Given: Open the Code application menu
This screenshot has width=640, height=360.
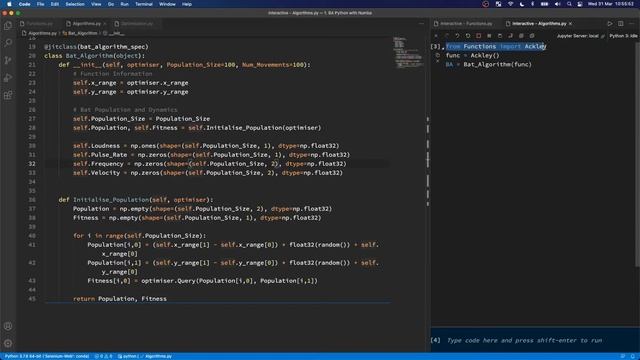Looking at the screenshot, I should [24, 4].
